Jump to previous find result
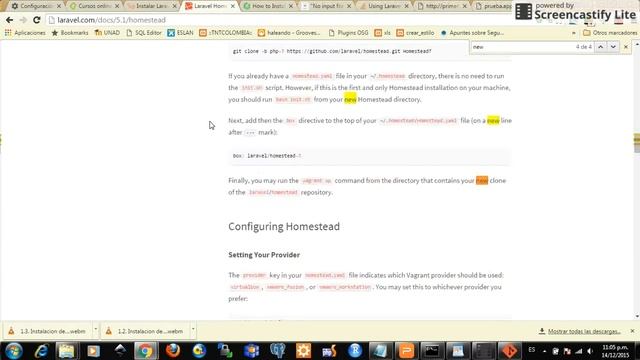Screen dimensions: 640x360 (x=600, y=47)
